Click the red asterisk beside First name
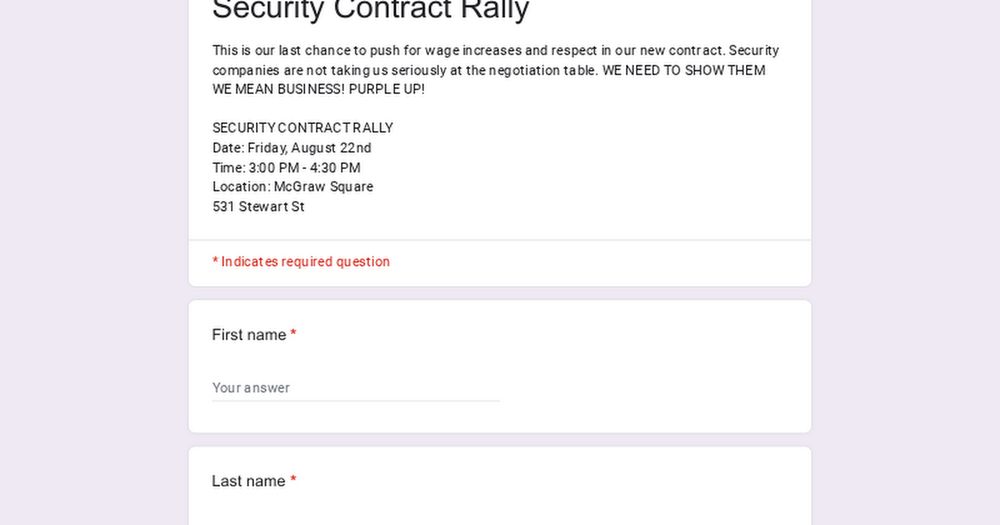Viewport: 1000px width, 525px height. pyautogui.click(x=293, y=334)
